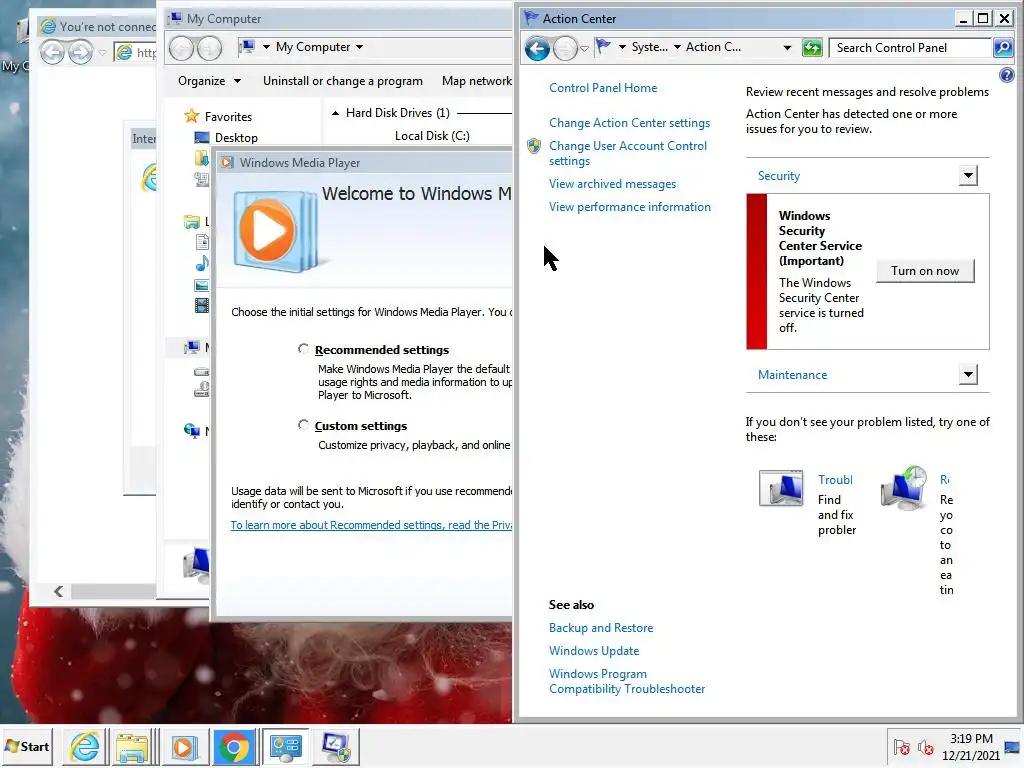Open Change User Account Control settings
Screen dimensions: 1024x768
pyautogui.click(x=628, y=153)
